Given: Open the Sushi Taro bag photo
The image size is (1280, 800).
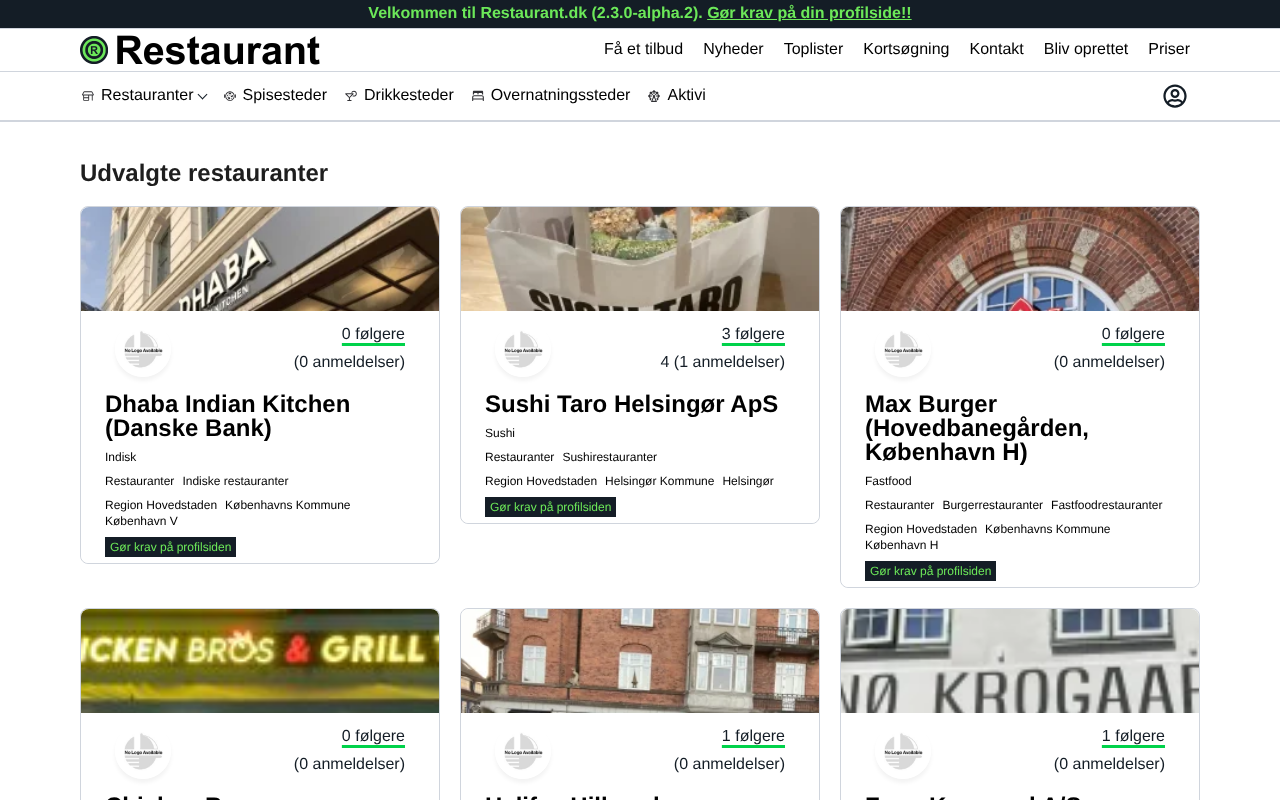Looking at the screenshot, I should [640, 259].
